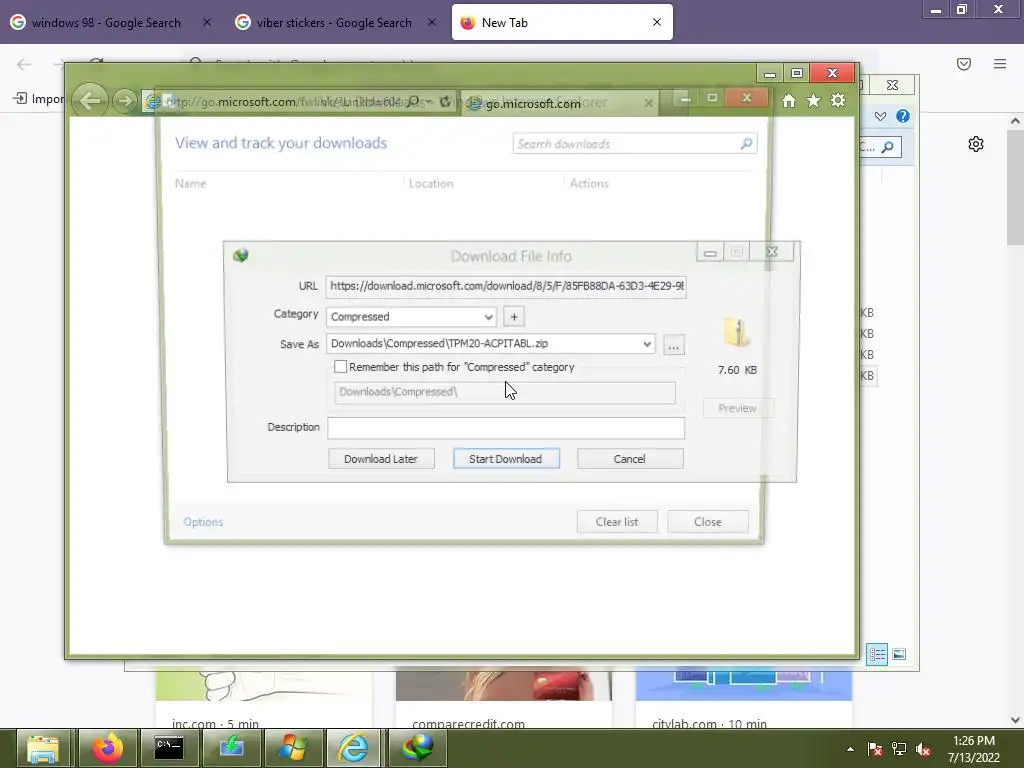Click help question mark in background window

click(903, 116)
